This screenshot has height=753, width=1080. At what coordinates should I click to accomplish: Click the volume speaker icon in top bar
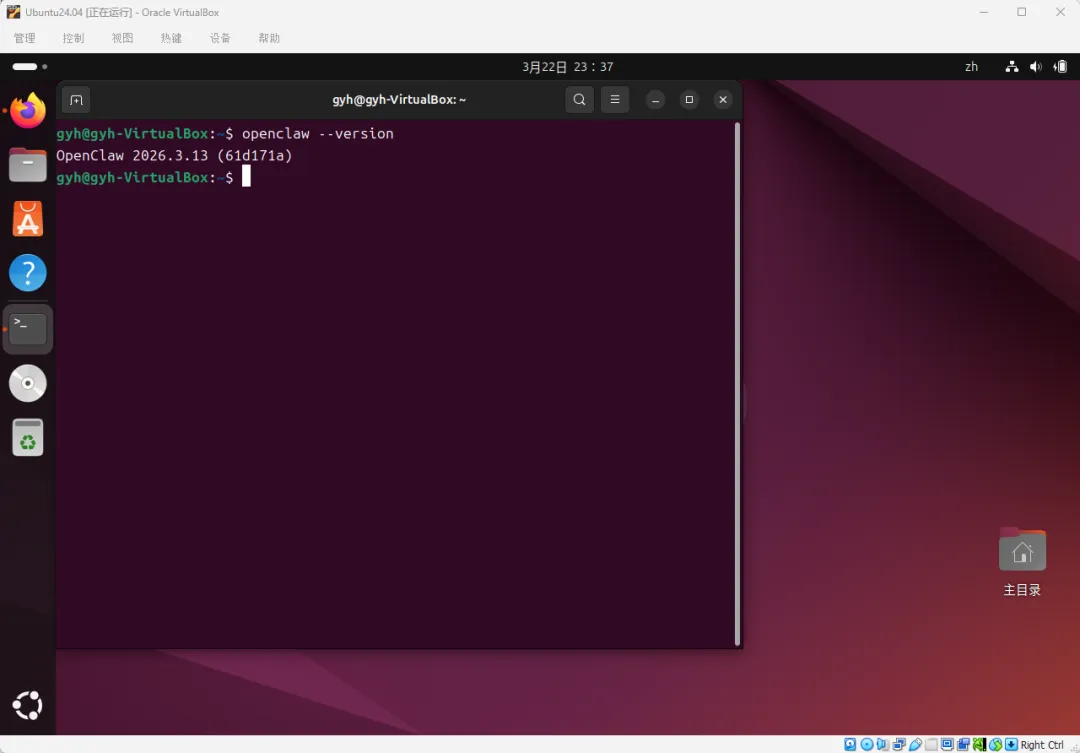click(1035, 67)
